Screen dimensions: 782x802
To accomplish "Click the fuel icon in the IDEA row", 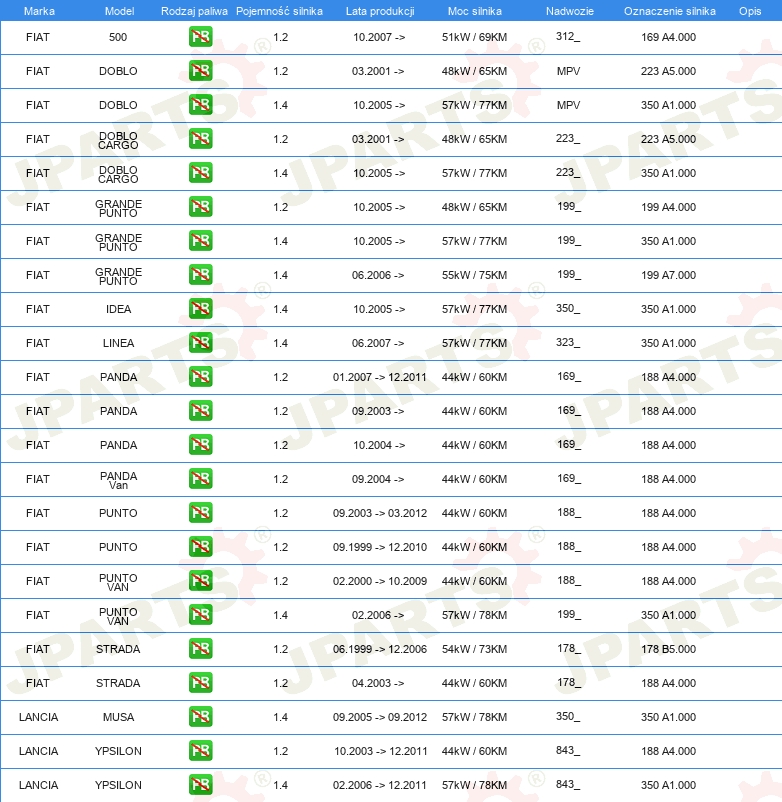I will pyautogui.click(x=200, y=309).
